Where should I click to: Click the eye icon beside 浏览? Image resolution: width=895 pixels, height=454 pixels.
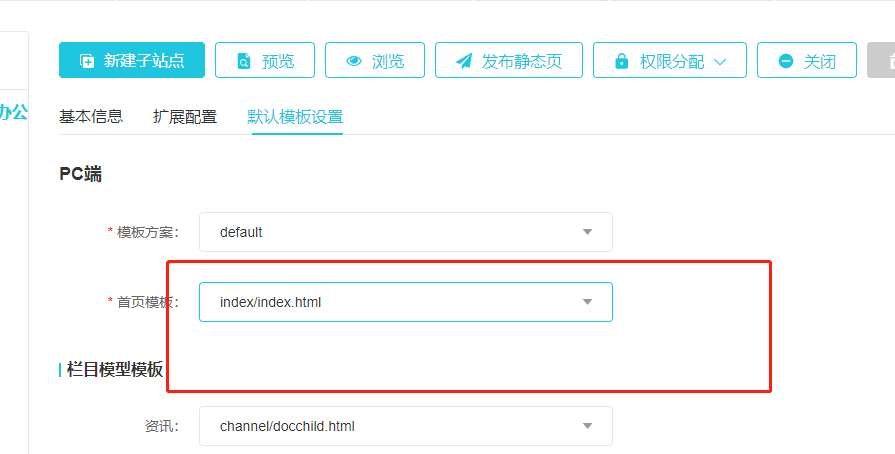354,61
